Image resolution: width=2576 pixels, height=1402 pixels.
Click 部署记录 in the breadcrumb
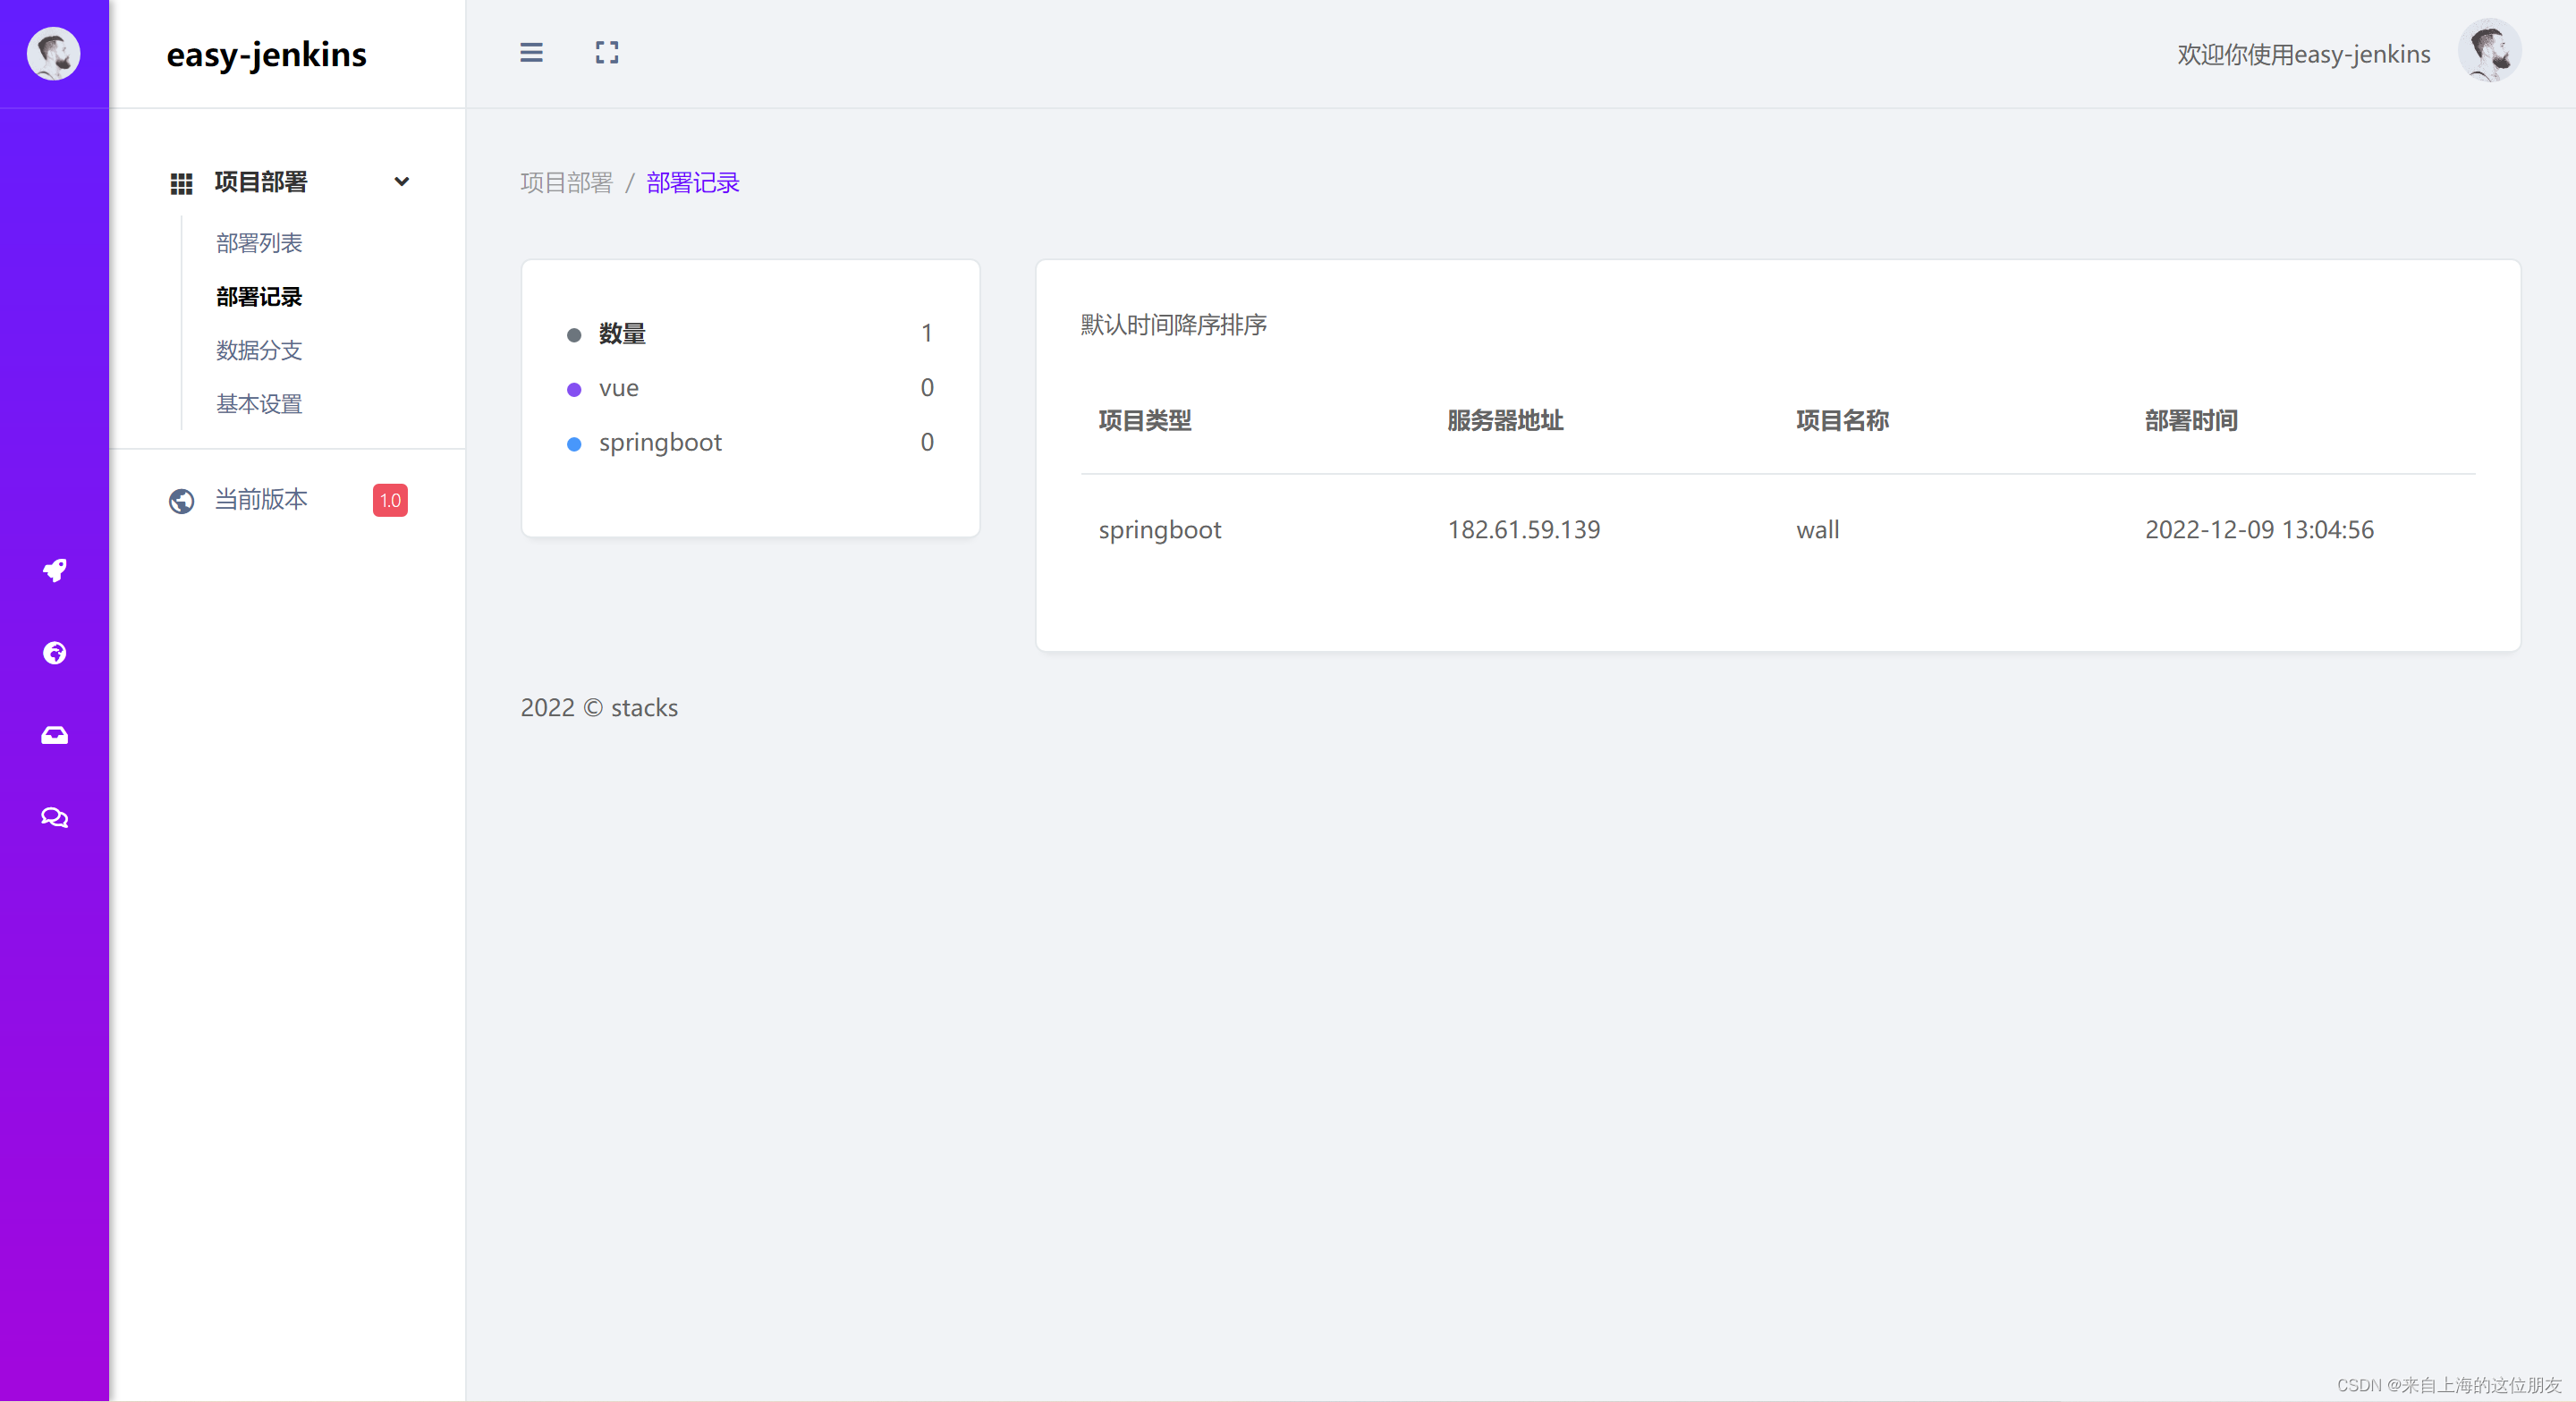pyautogui.click(x=693, y=182)
